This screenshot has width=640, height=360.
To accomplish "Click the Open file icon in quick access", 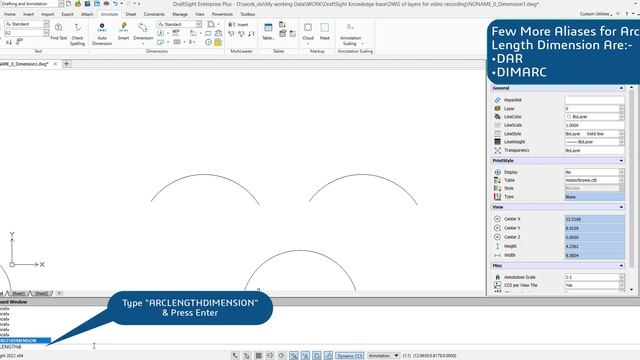I will pos(78,4).
